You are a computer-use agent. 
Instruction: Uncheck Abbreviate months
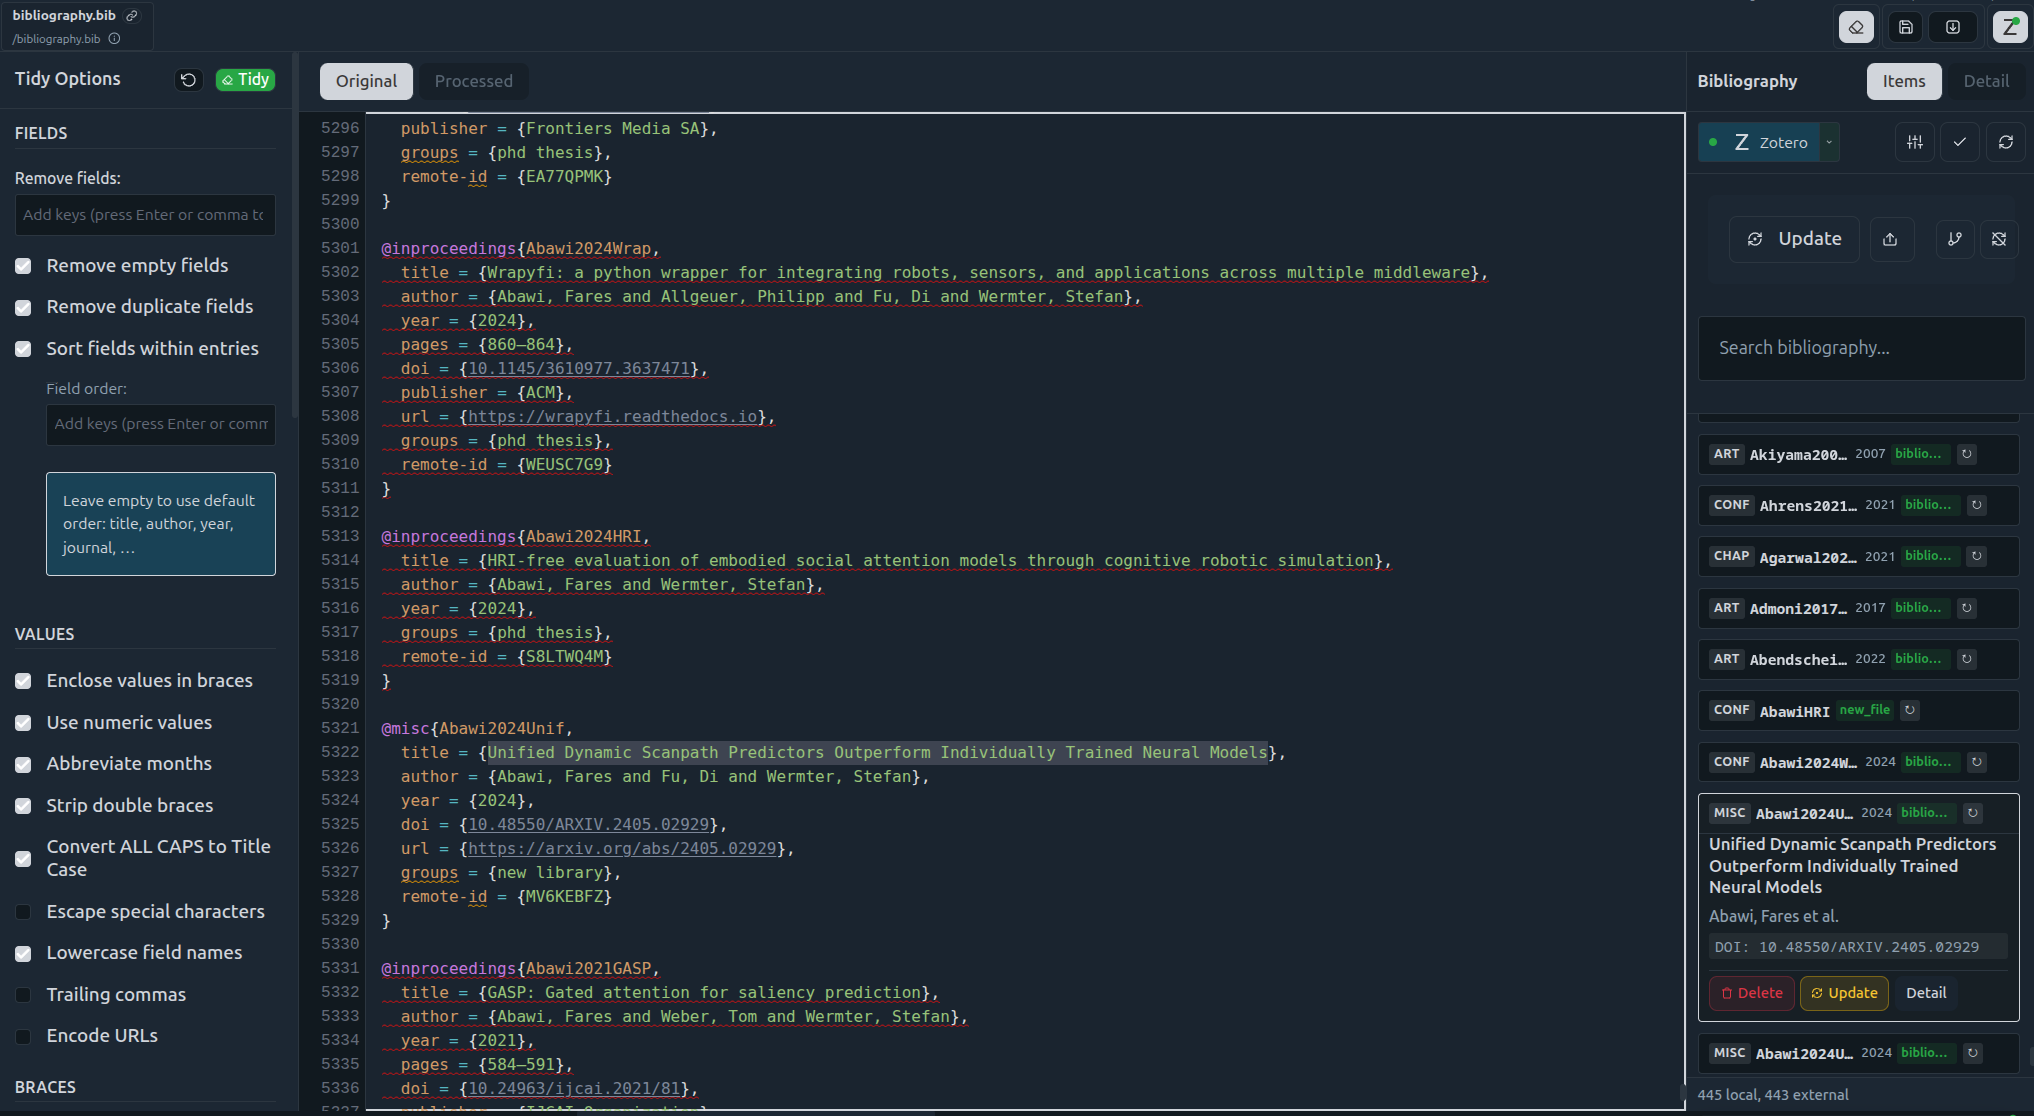23,764
